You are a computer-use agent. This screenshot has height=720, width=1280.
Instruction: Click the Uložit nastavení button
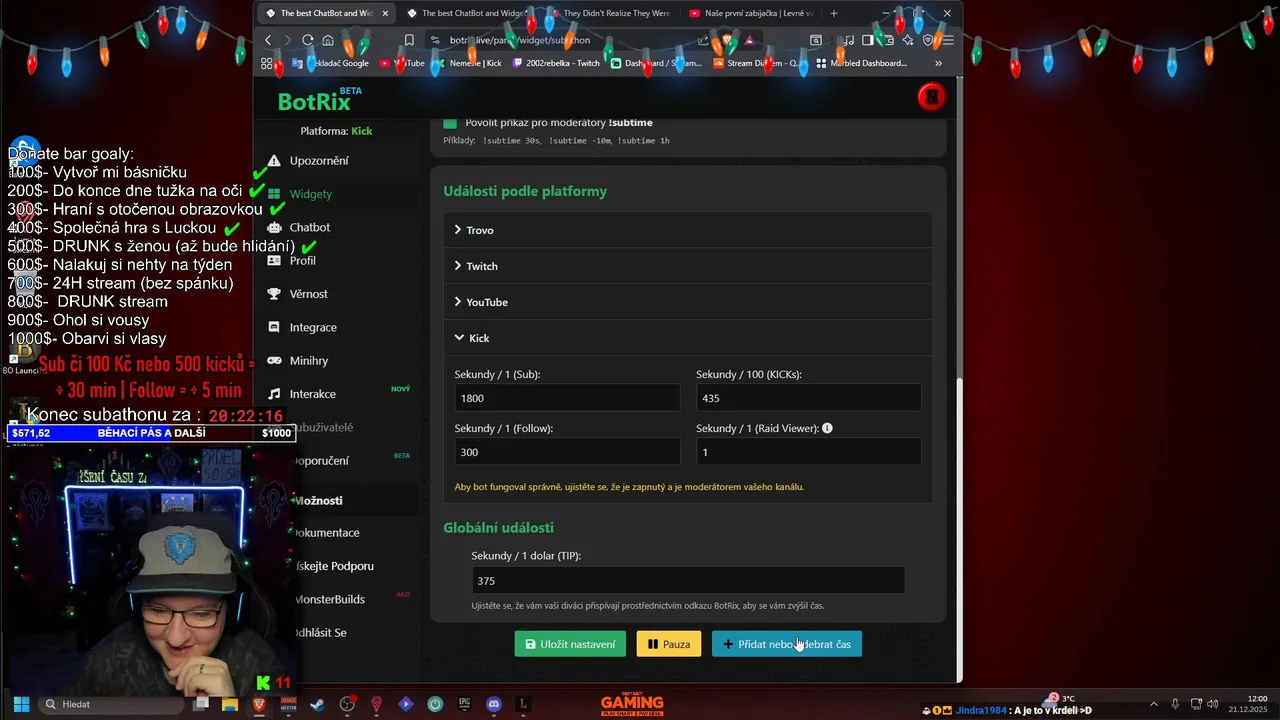point(570,644)
